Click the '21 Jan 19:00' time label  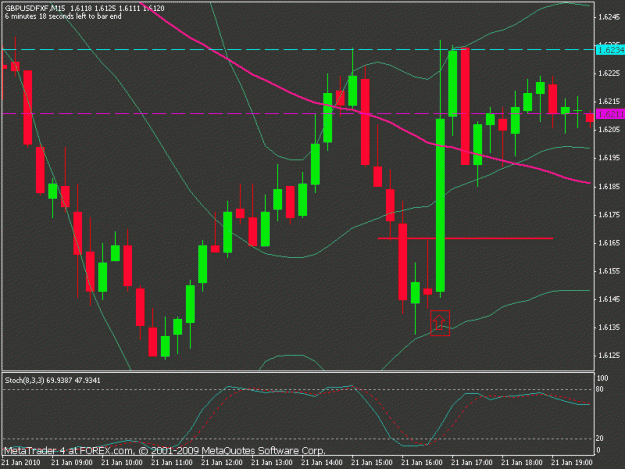point(572,463)
